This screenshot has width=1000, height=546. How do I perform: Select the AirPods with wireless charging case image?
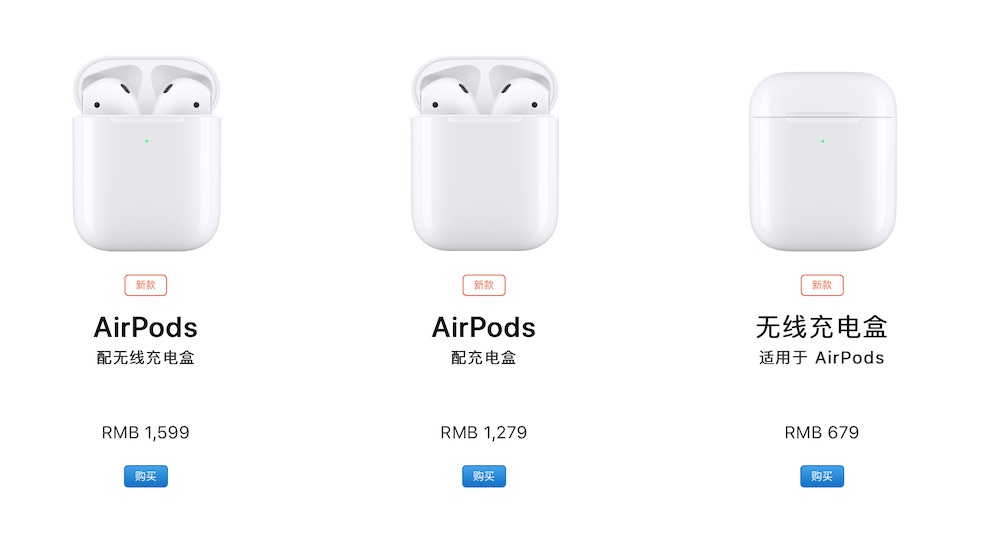[x=146, y=155]
